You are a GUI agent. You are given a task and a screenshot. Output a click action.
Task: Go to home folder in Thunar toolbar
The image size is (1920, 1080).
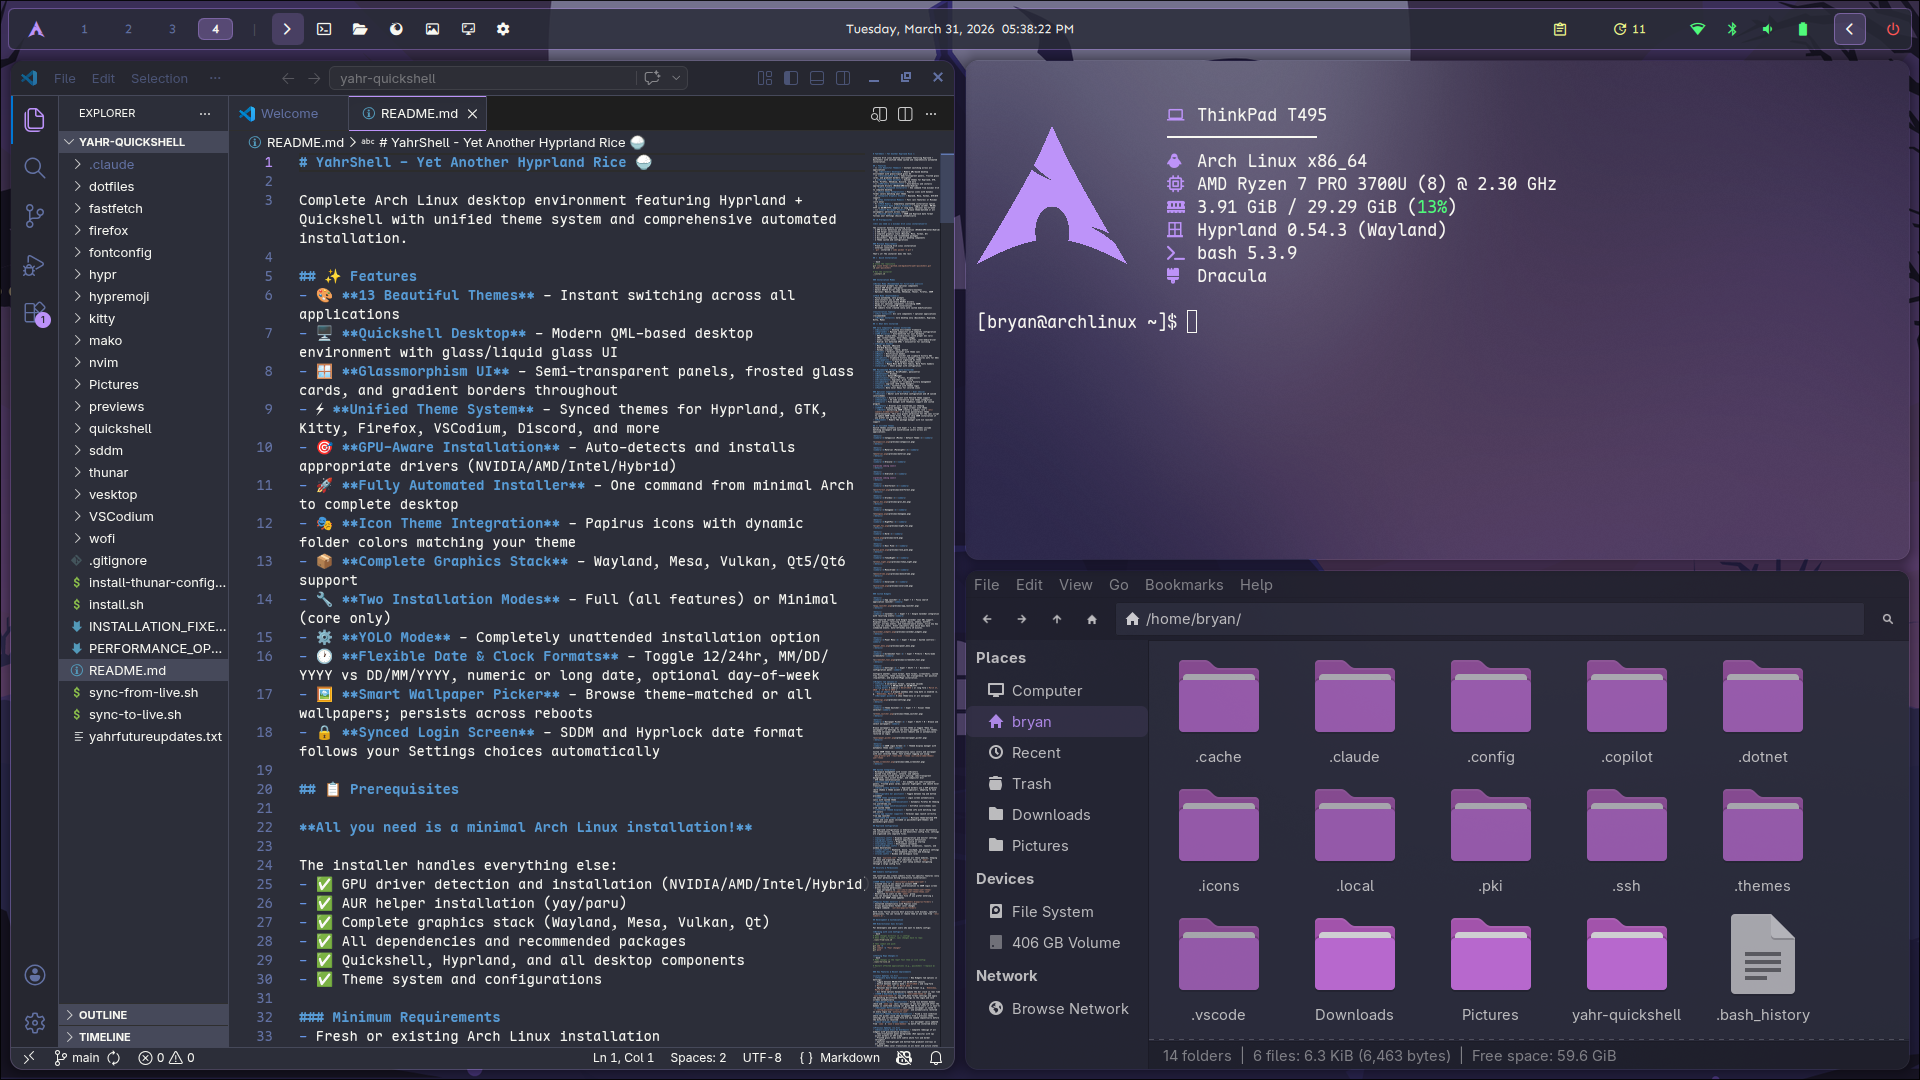coord(1092,619)
